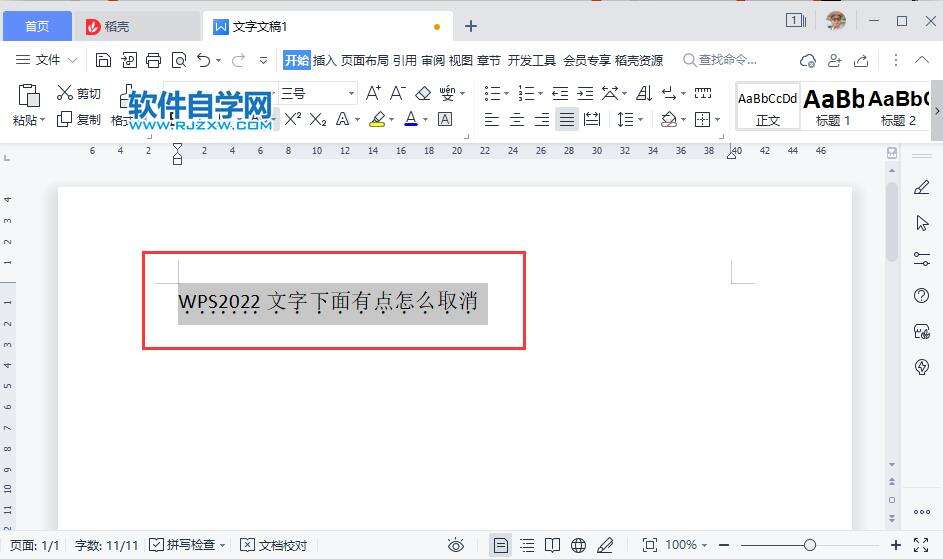Image resolution: width=943 pixels, height=559 pixels.
Task: Click distributed alignment icon
Action: 592,119
